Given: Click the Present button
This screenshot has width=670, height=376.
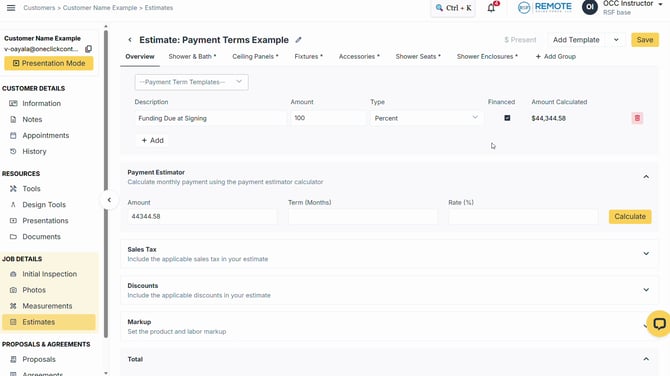Looking at the screenshot, I should click(520, 40).
